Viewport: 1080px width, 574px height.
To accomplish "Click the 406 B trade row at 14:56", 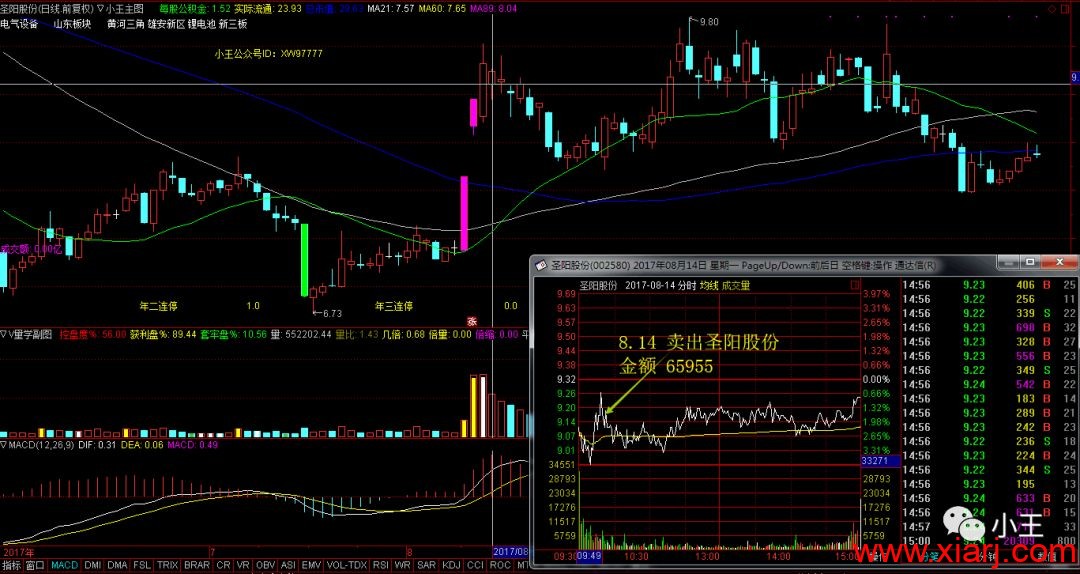I will click(x=990, y=285).
